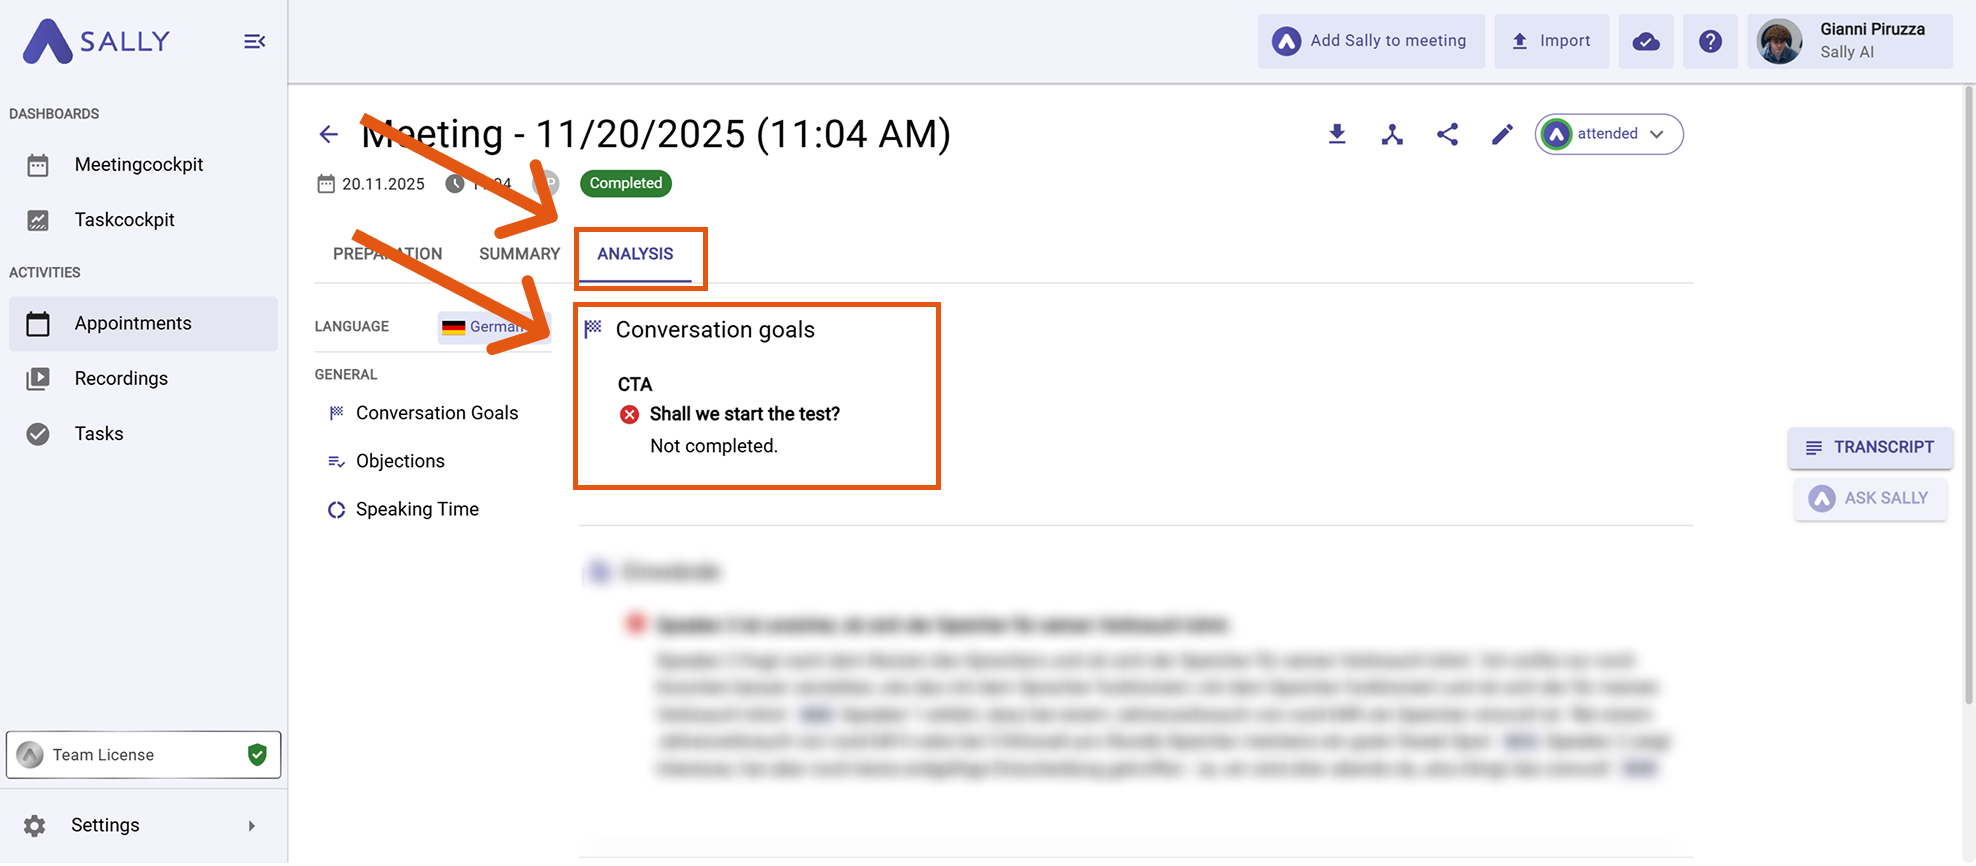This screenshot has width=1976, height=866.
Task: Click the share meeting icon
Action: pos(1447,134)
